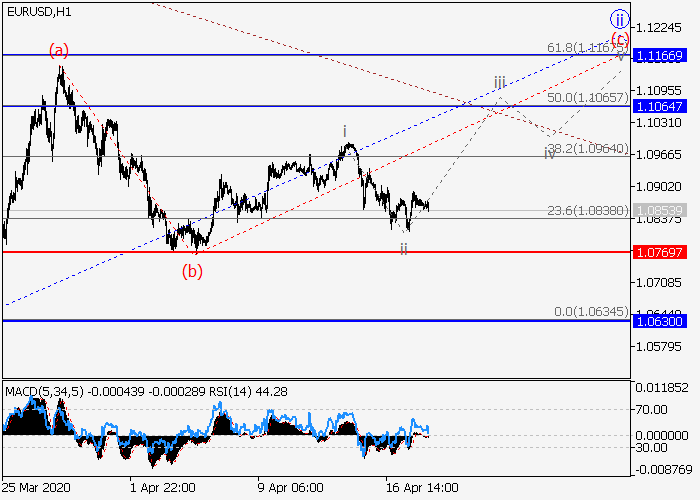Select the green wave ii label

(403, 248)
